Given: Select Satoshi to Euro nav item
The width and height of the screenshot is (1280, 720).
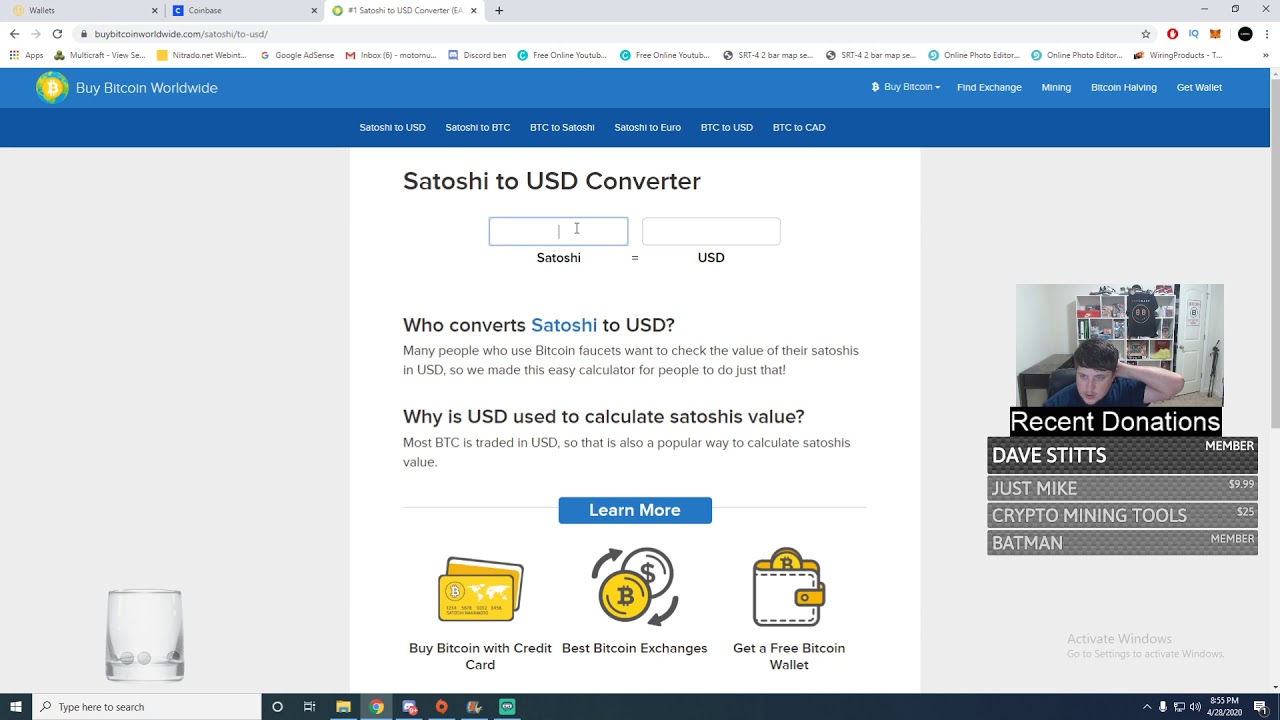Looking at the screenshot, I should [648, 127].
